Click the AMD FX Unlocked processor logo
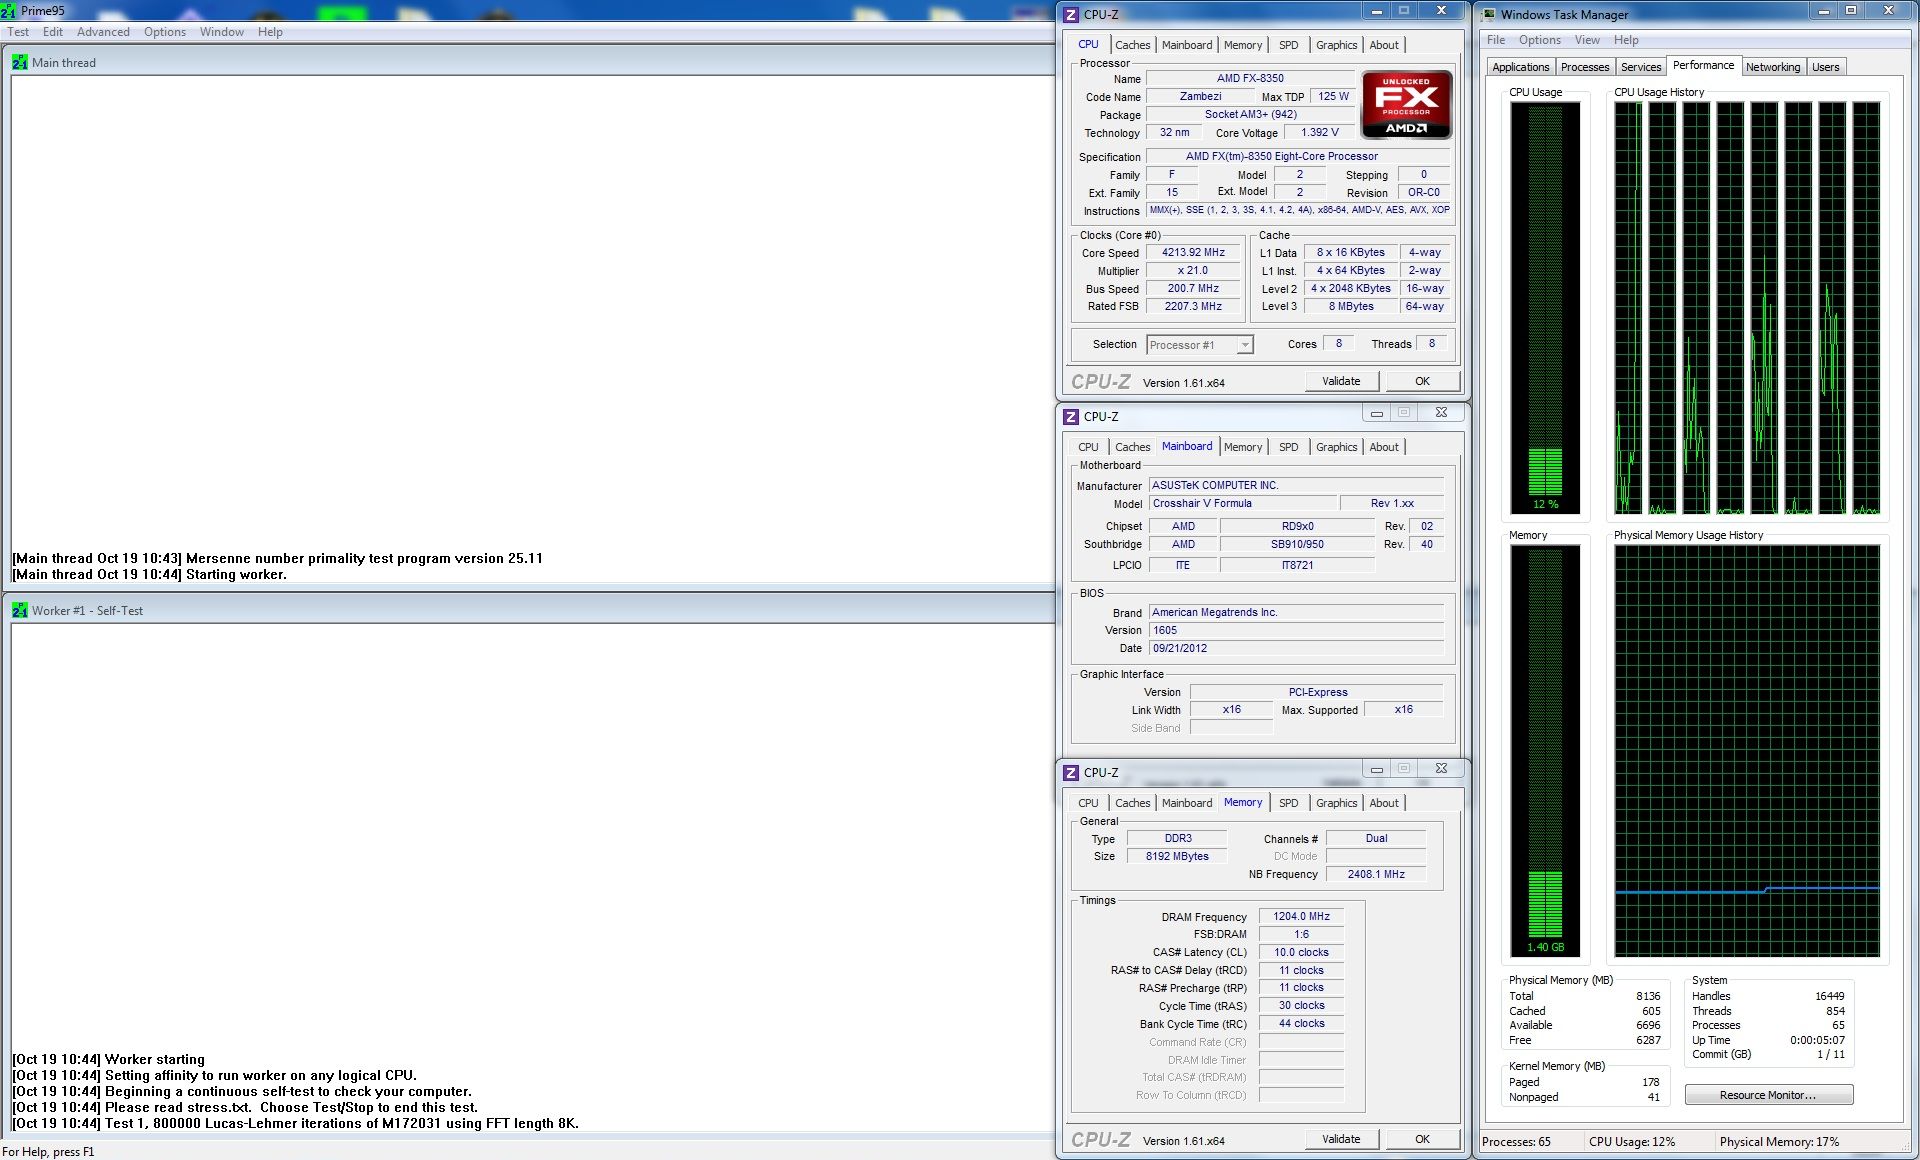The height and width of the screenshot is (1160, 1920). [1406, 104]
